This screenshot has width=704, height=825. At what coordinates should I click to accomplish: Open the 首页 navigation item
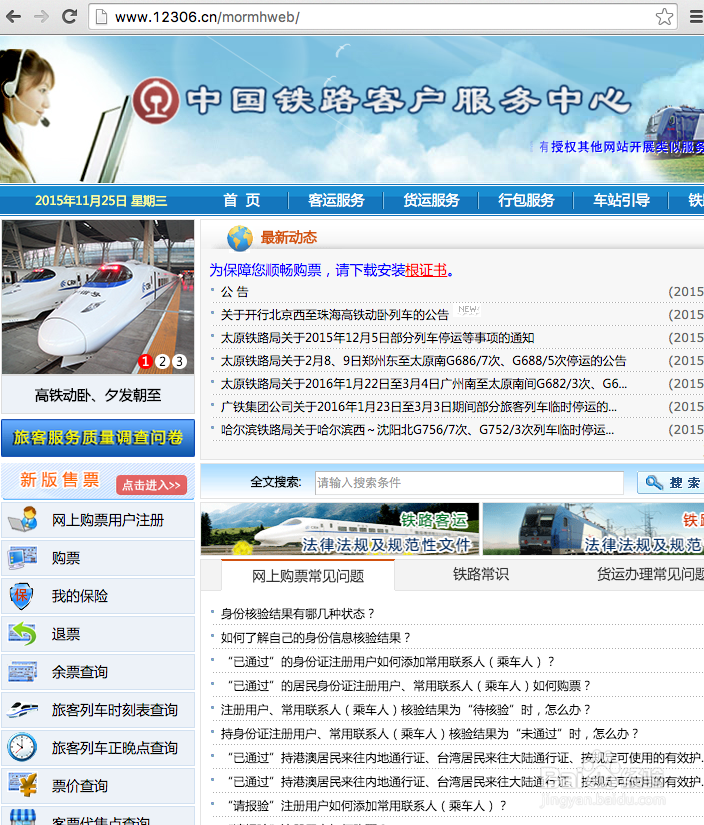point(242,200)
